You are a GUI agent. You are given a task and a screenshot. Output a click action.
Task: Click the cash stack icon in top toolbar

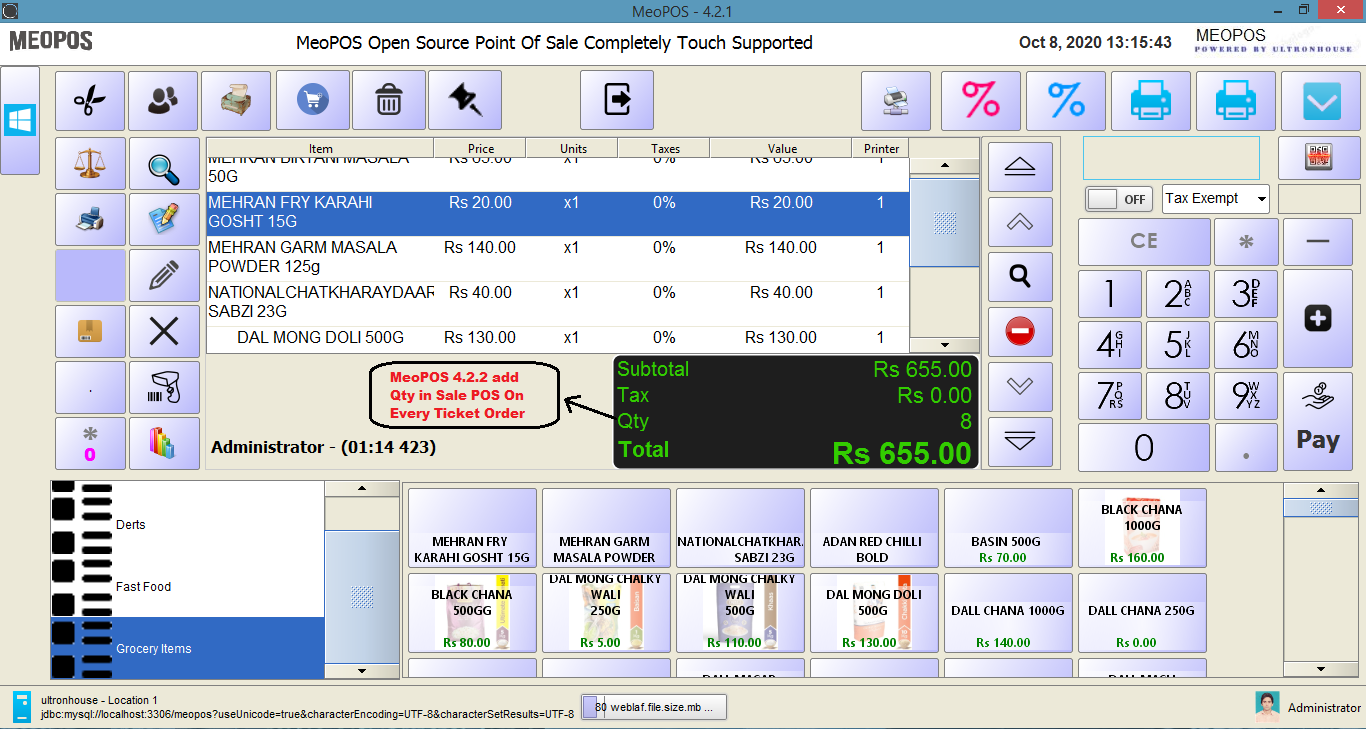(236, 100)
